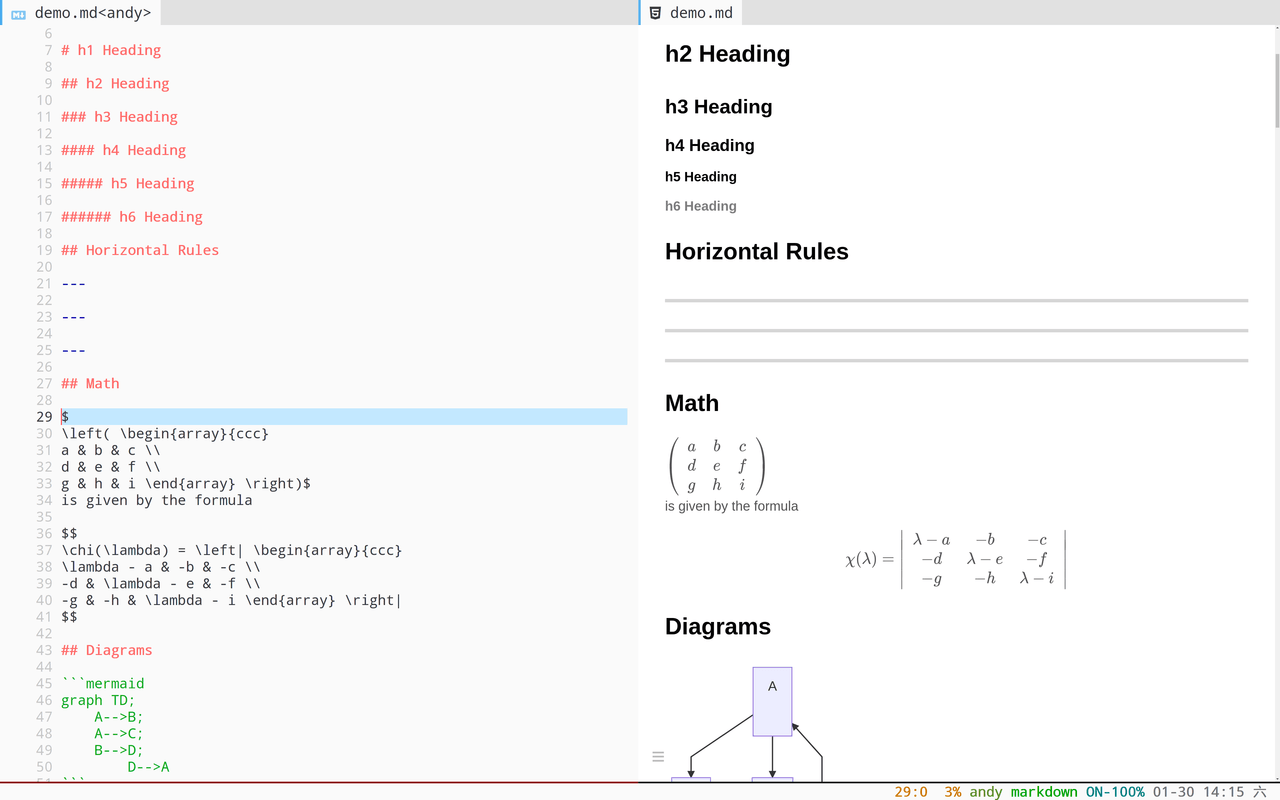1280x800 pixels.
Task: Click the 3% buffer position indicator
Action: tap(952, 792)
